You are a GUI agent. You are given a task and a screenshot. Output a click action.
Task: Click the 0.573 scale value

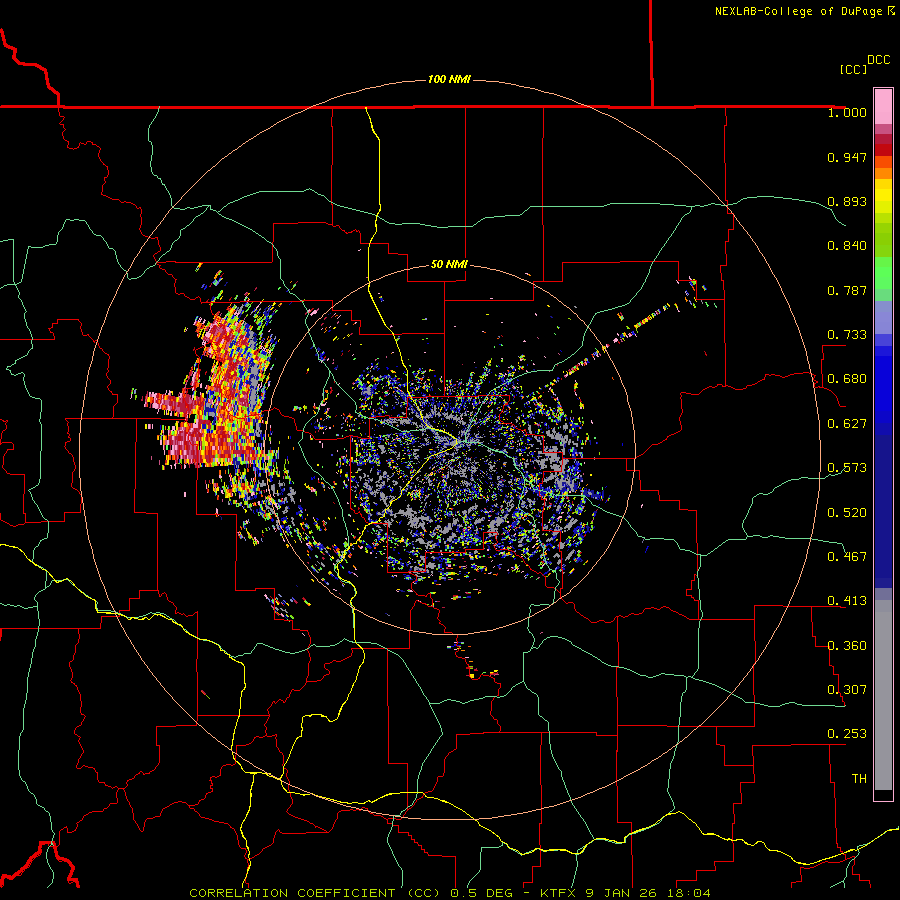point(847,468)
